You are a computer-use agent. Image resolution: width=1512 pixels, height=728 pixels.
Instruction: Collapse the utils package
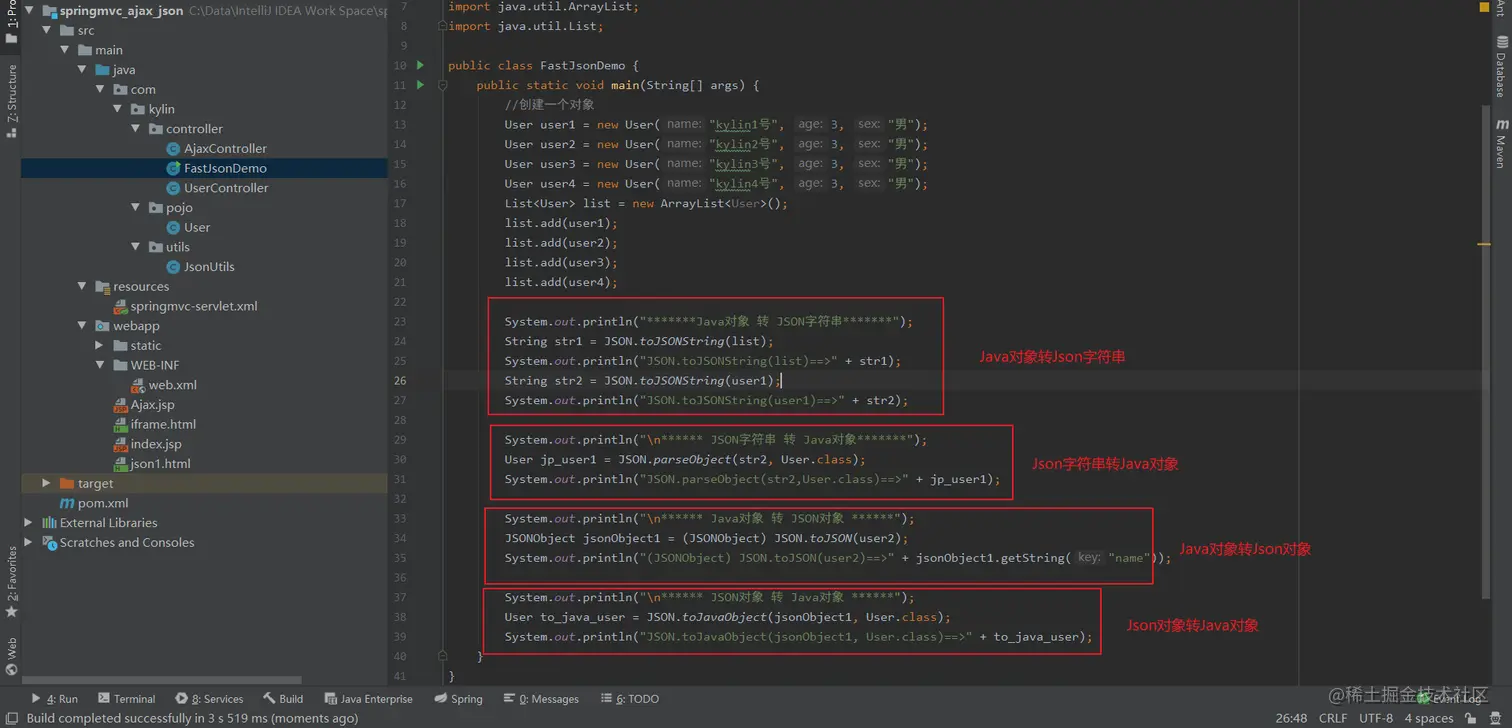click(x=136, y=247)
